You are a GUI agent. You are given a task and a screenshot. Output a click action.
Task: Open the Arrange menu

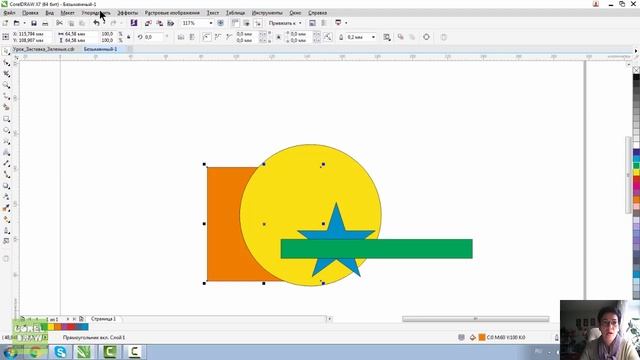[x=96, y=13]
